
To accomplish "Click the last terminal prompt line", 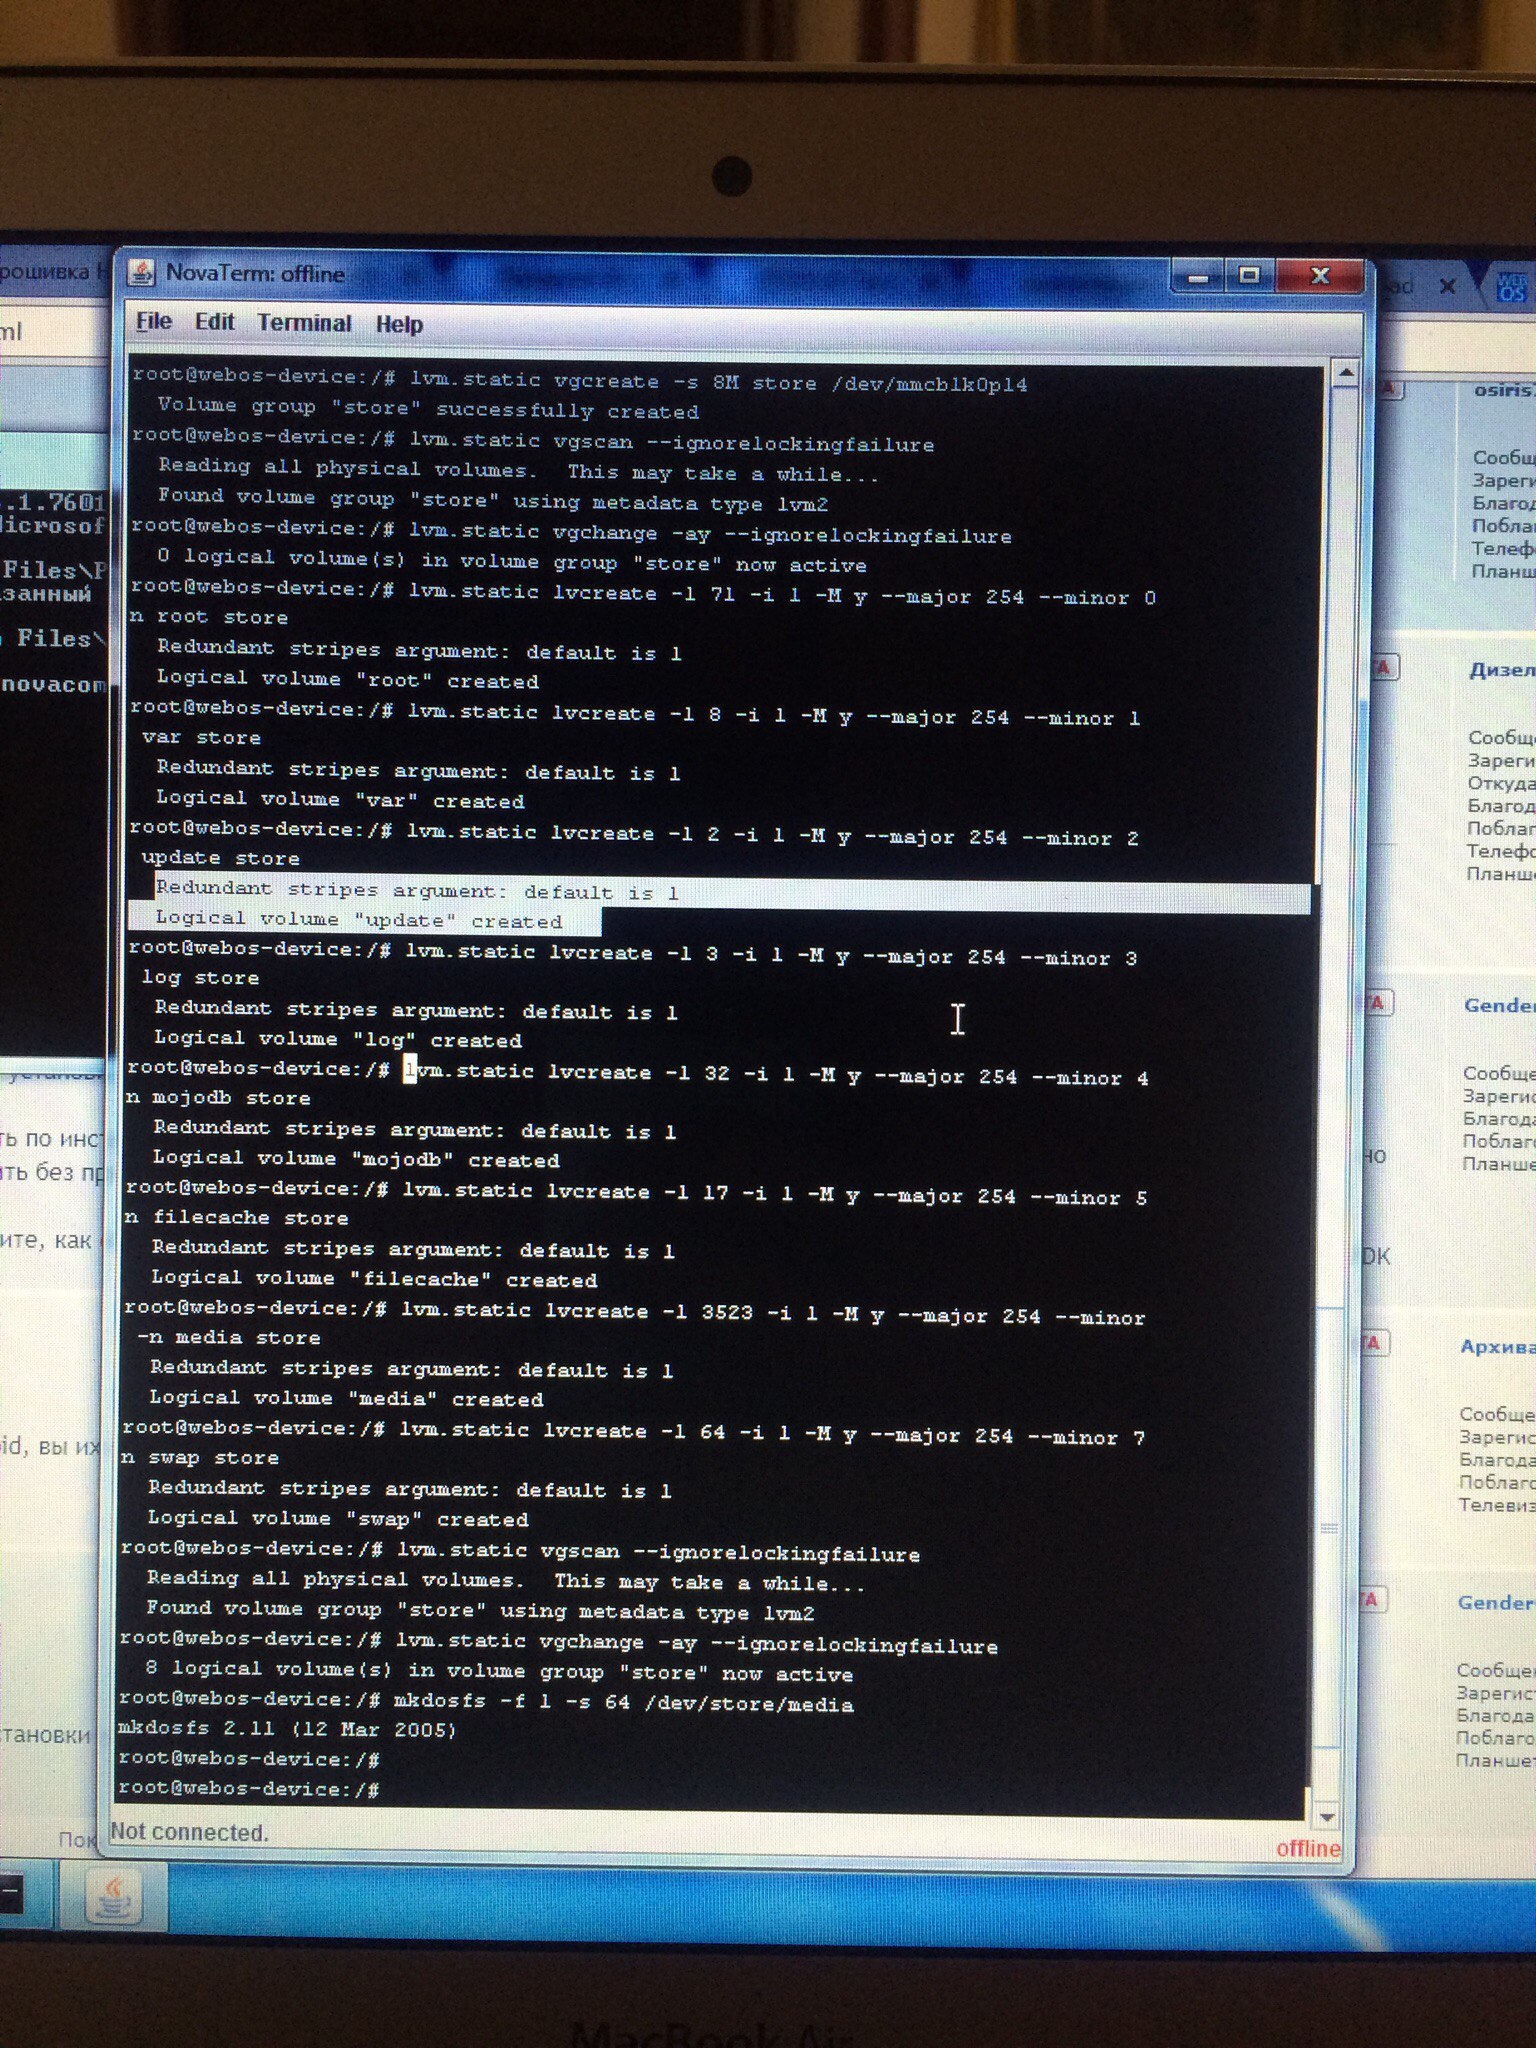I will pyautogui.click(x=250, y=1789).
